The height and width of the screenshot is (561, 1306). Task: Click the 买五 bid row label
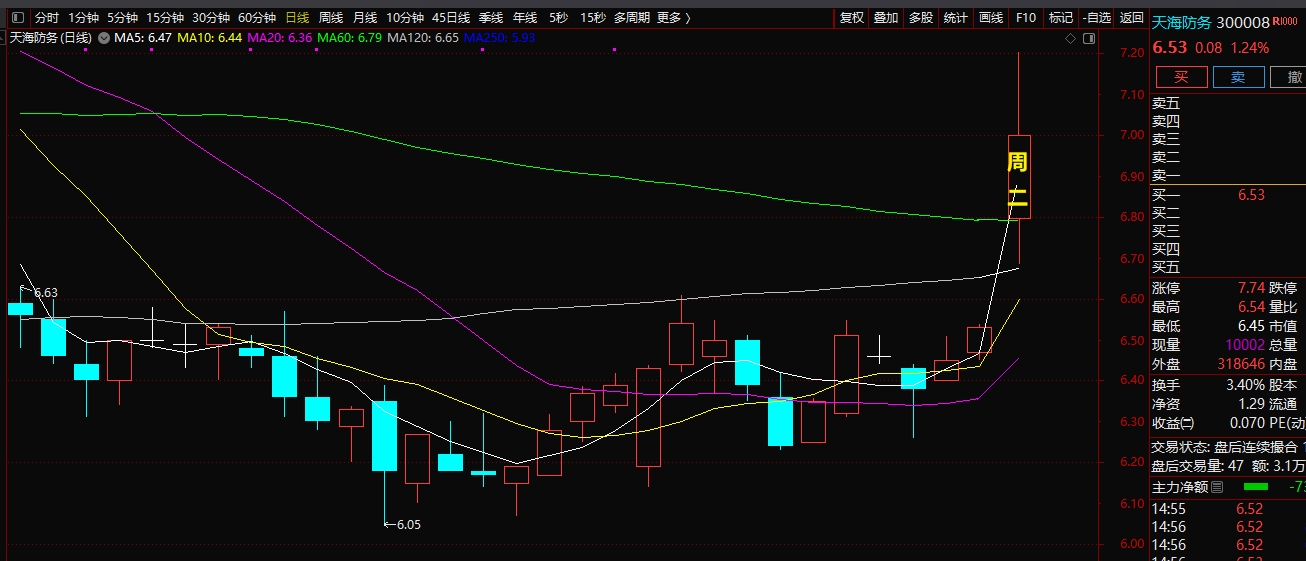[x=1166, y=267]
